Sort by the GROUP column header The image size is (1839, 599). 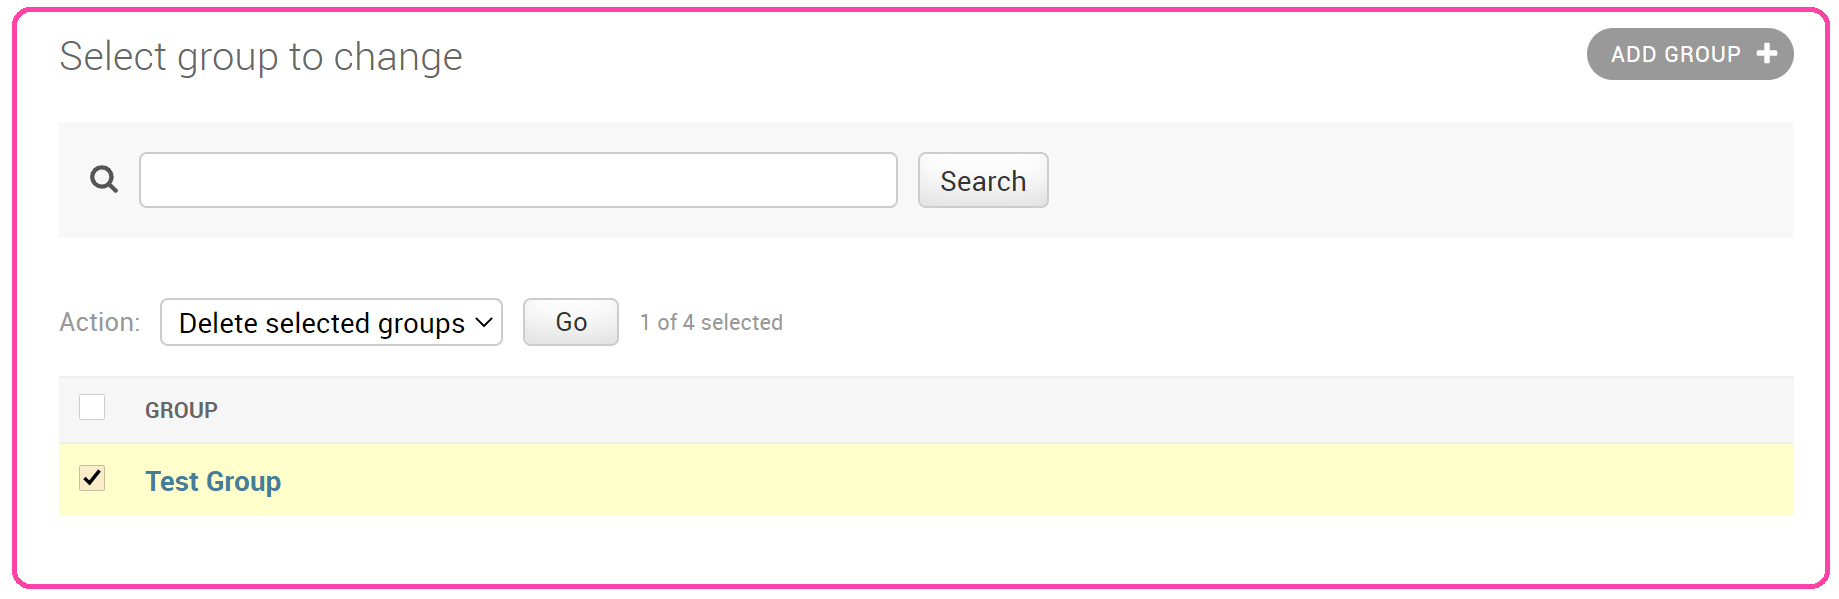click(181, 410)
